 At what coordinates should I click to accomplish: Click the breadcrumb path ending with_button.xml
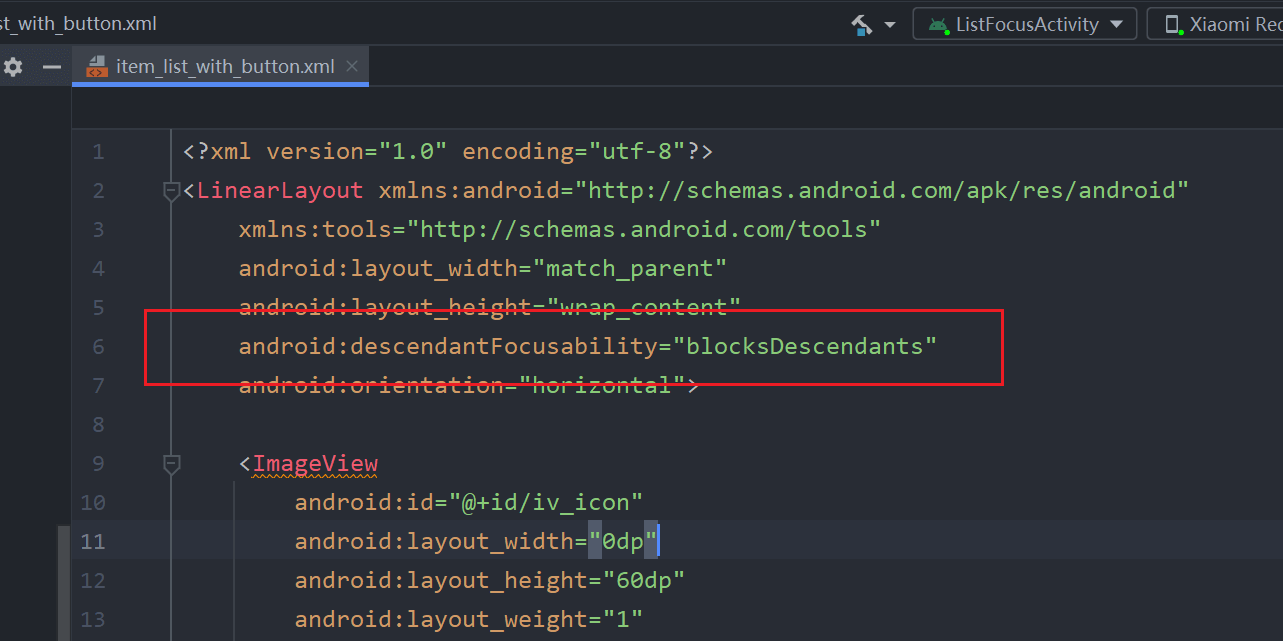click(x=78, y=23)
